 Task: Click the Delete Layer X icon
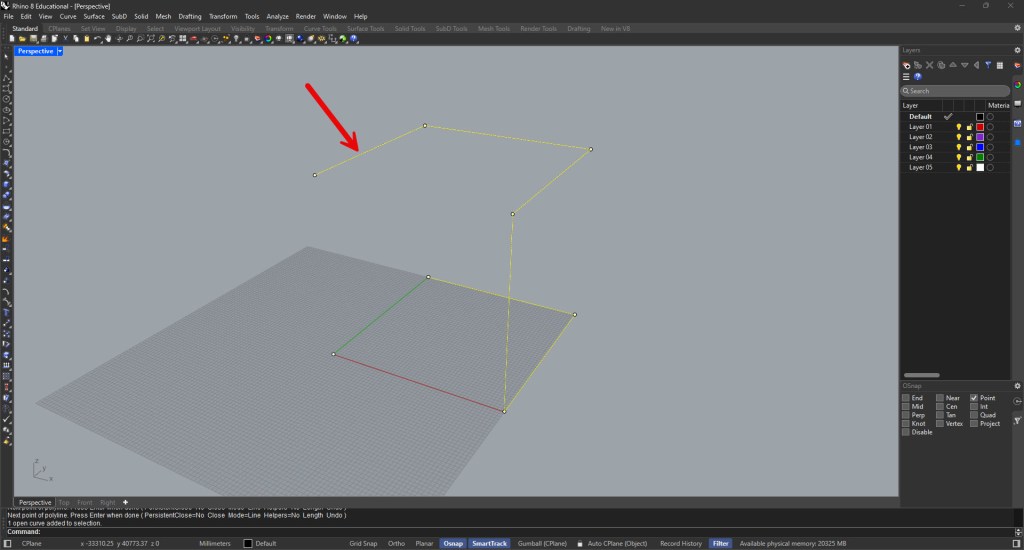[930, 64]
